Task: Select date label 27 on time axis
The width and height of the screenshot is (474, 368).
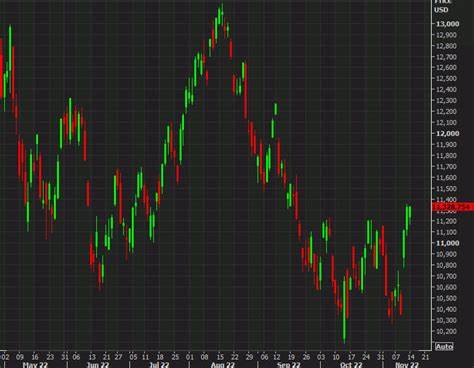Action: pos(118,357)
